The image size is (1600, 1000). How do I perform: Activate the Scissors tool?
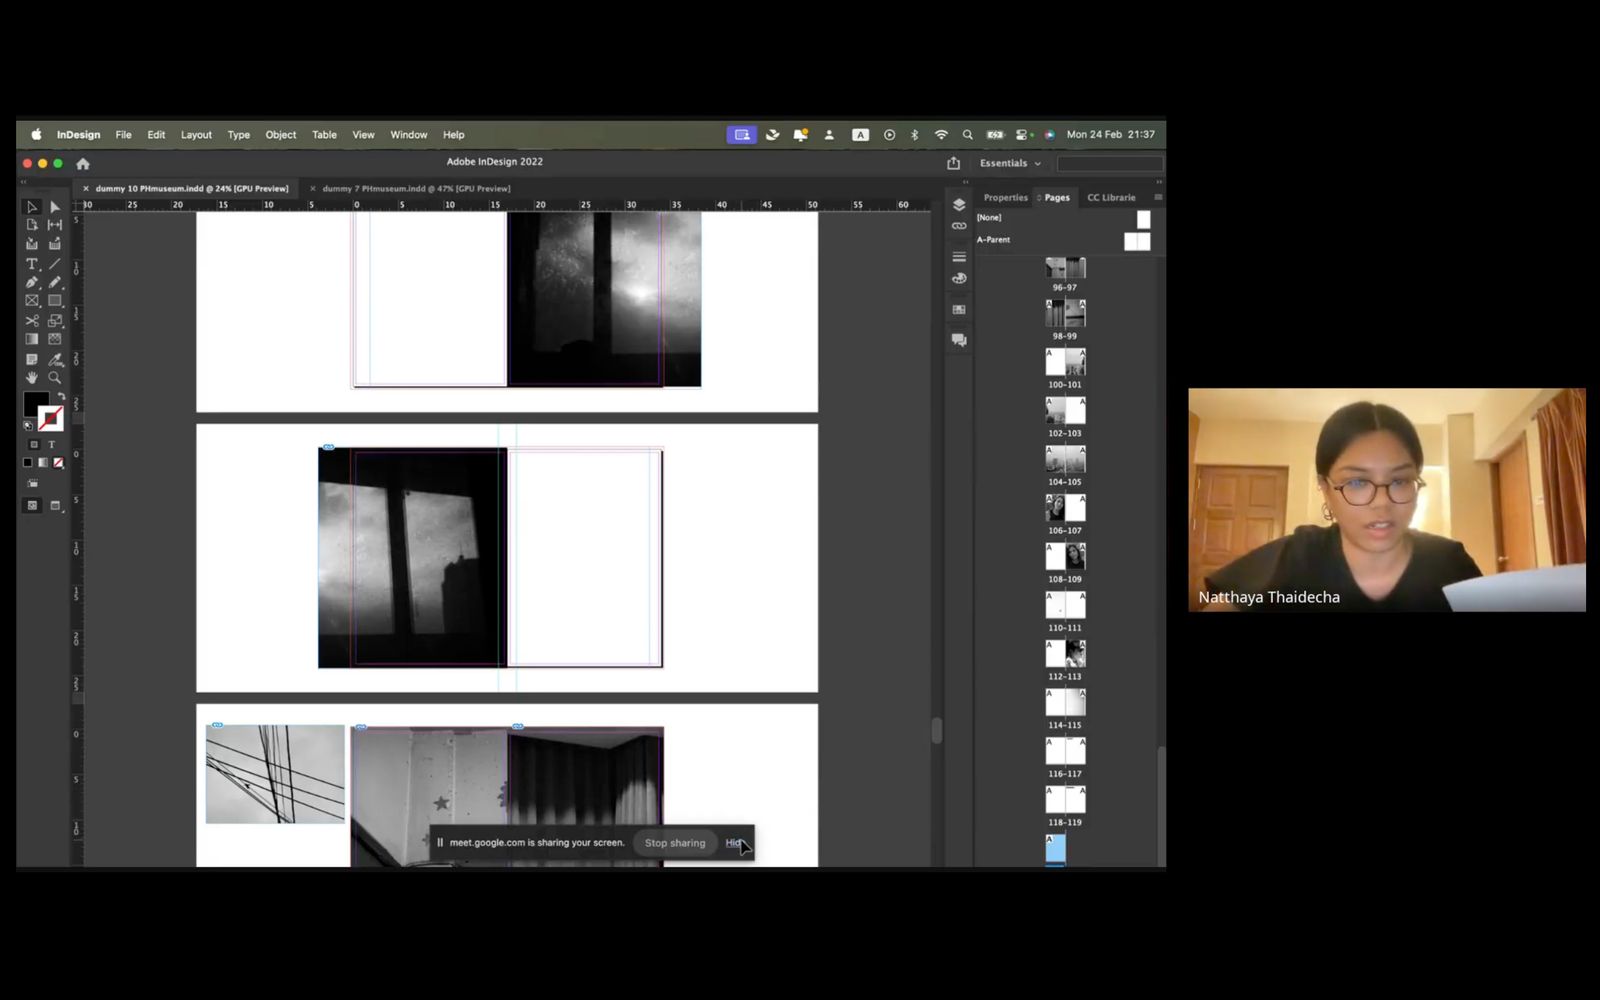click(31, 321)
